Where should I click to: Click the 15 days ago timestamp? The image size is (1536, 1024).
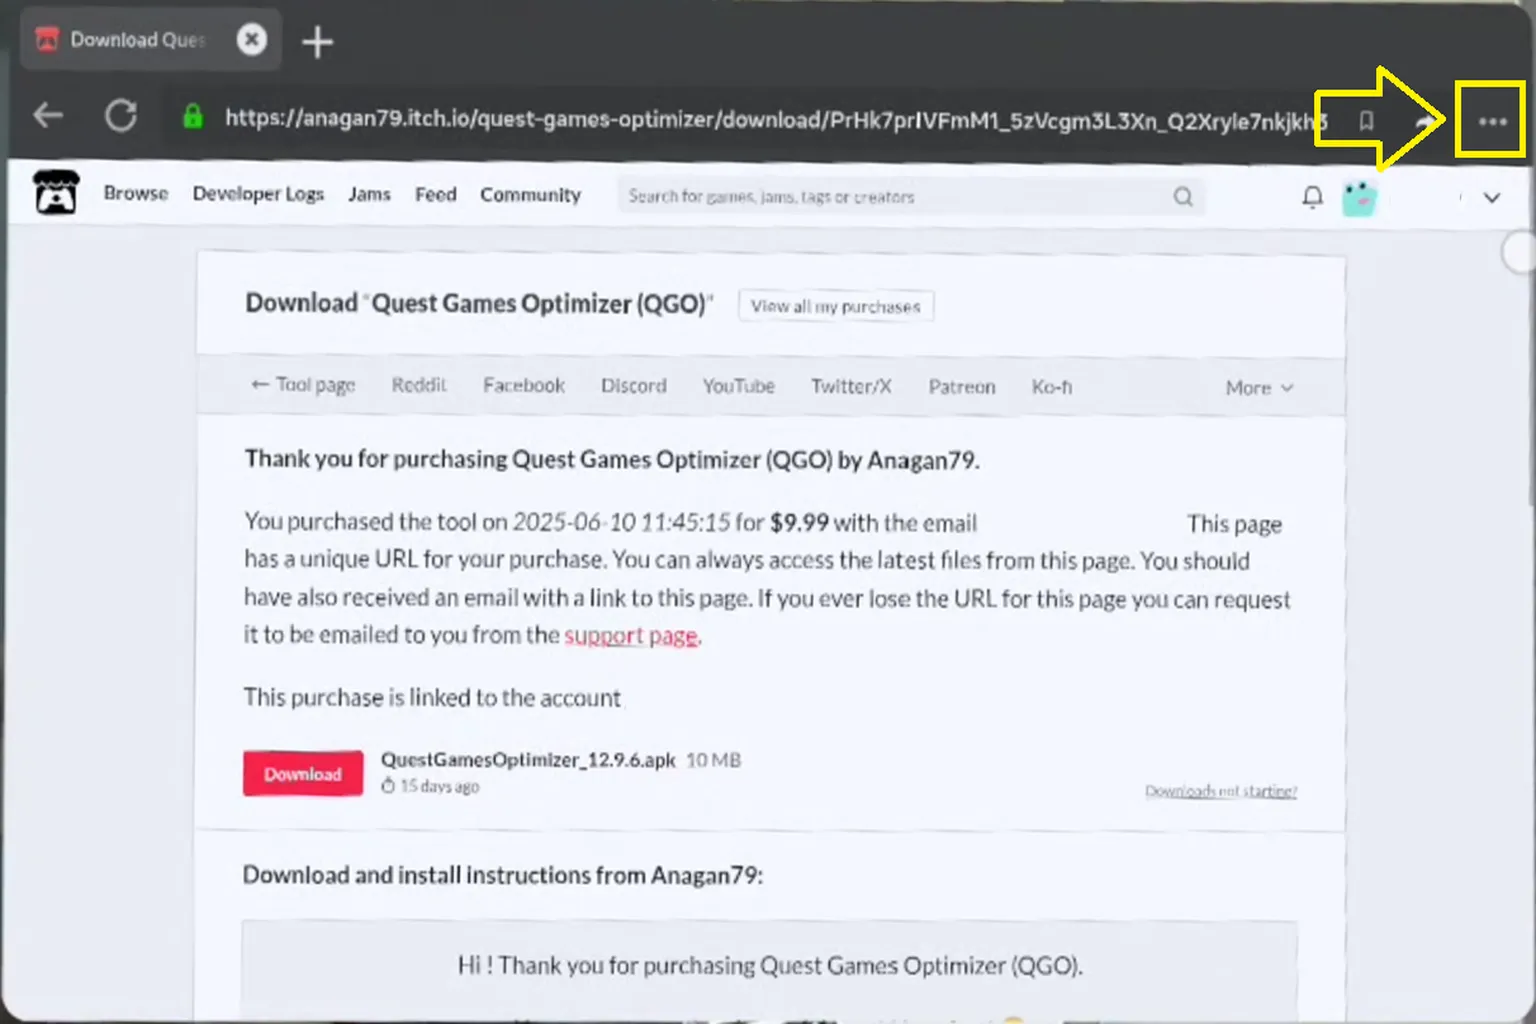pyautogui.click(x=439, y=787)
